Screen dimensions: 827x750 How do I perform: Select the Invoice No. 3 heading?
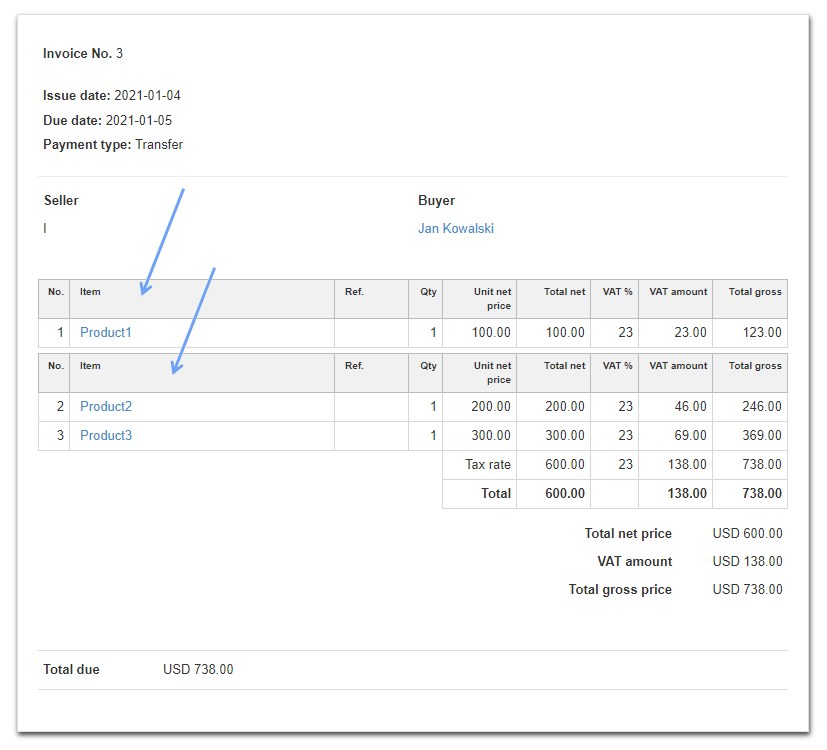(x=83, y=53)
